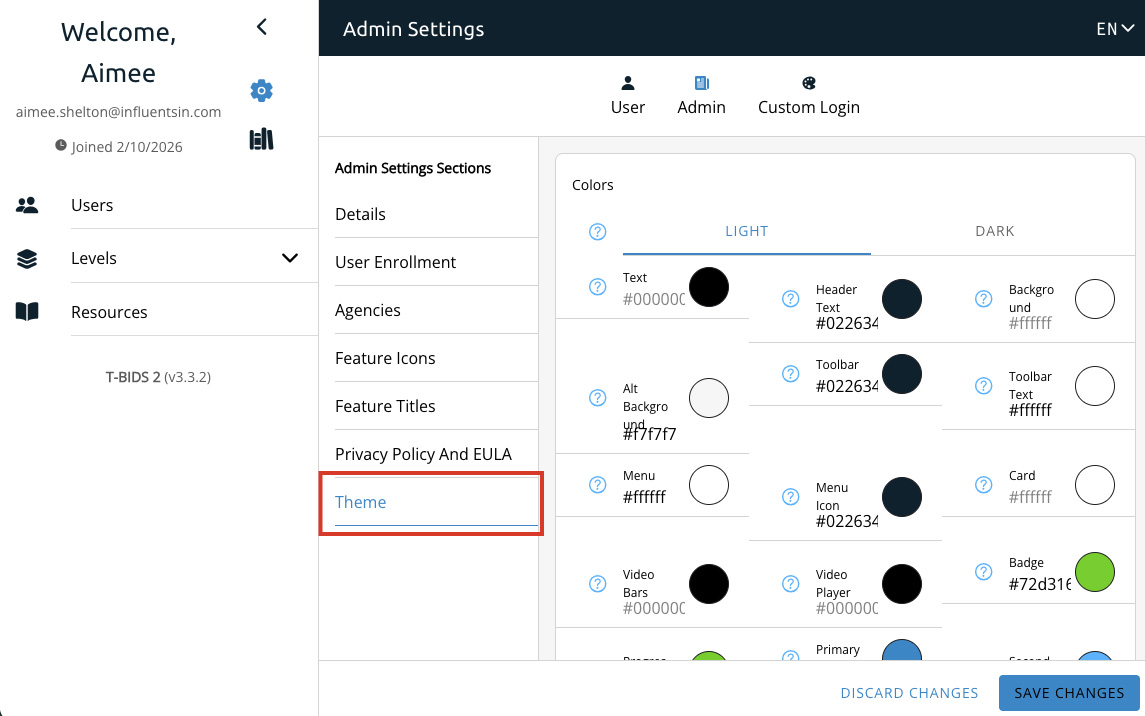Pick the Alt Background color swatch

coord(709,398)
